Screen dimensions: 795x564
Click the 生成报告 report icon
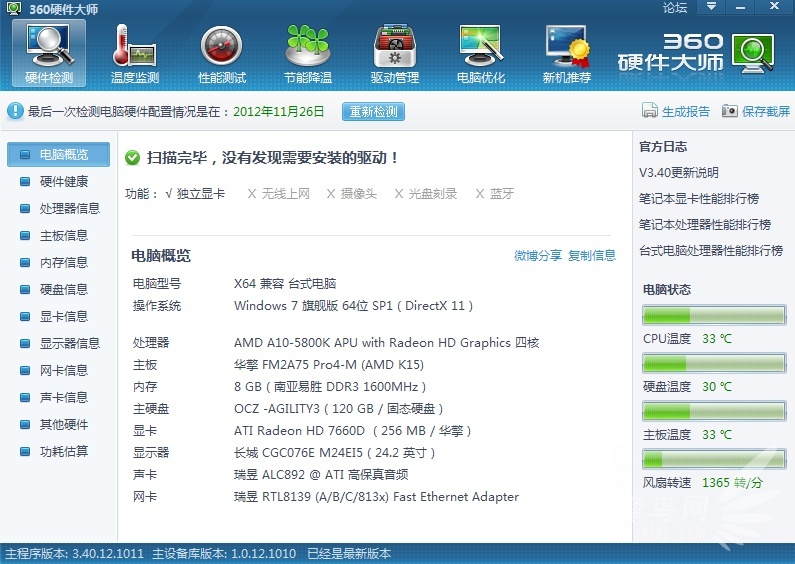[x=649, y=110]
